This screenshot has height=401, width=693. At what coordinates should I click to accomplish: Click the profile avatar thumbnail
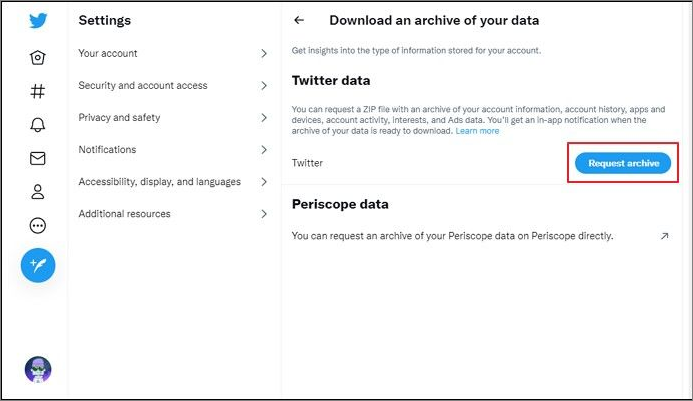[38, 369]
